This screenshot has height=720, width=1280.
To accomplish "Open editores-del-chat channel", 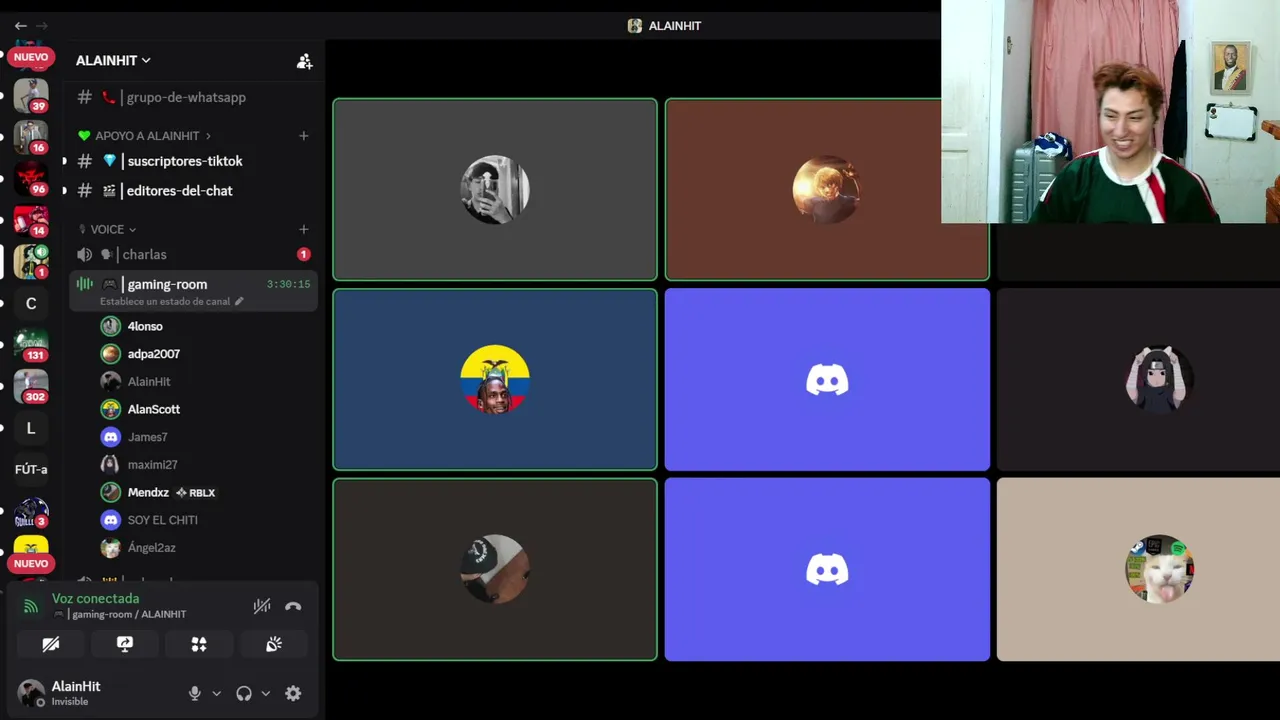I will pyautogui.click(x=193, y=190).
